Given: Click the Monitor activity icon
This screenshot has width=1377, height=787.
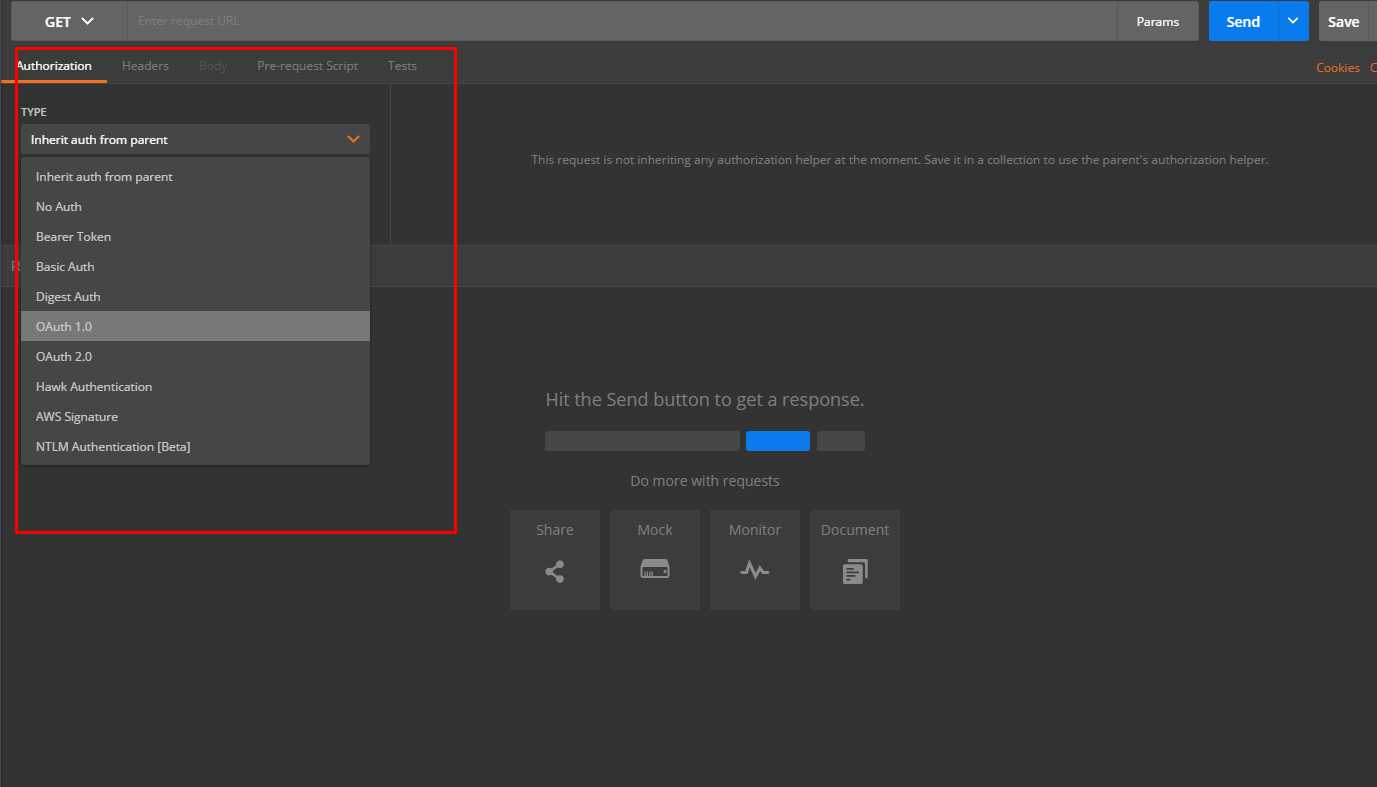Looking at the screenshot, I should coord(754,560).
